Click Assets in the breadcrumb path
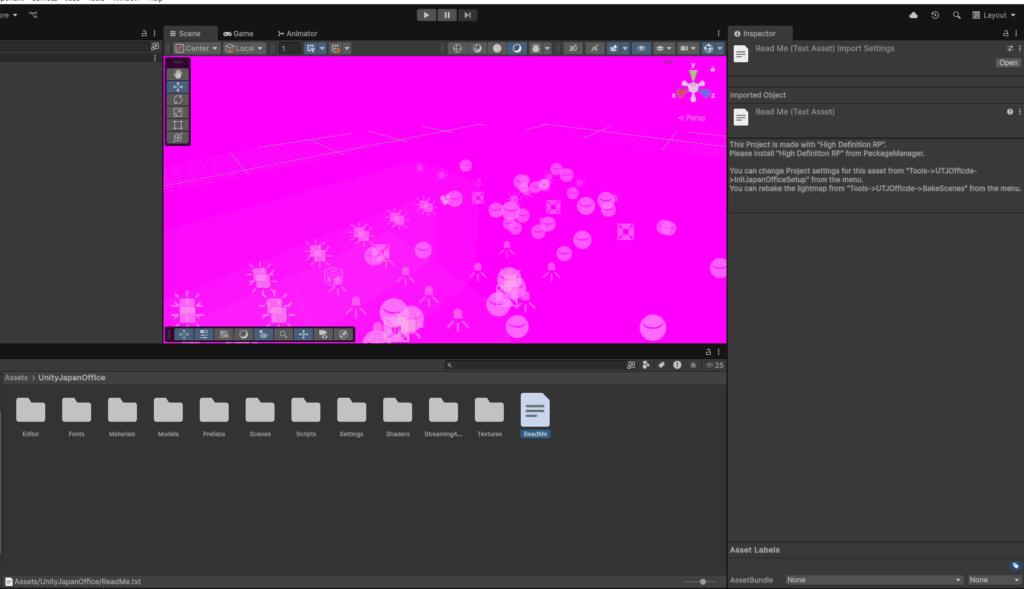1024x589 pixels. [x=16, y=377]
